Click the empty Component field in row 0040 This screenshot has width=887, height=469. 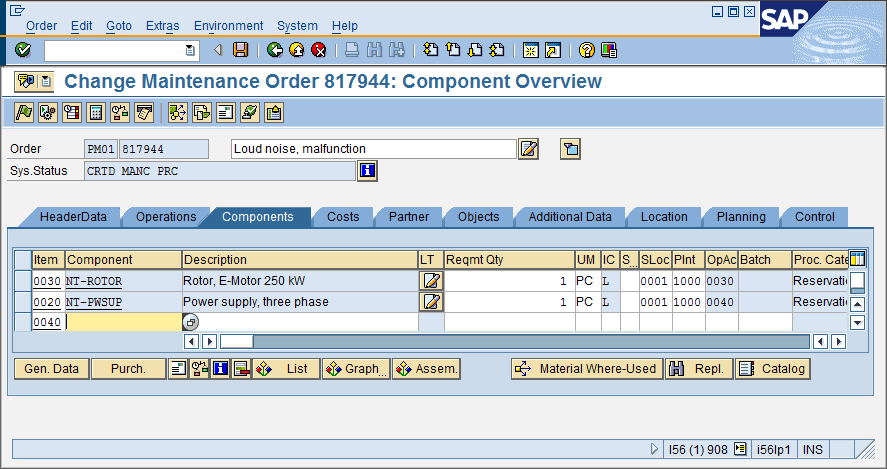[x=123, y=322]
